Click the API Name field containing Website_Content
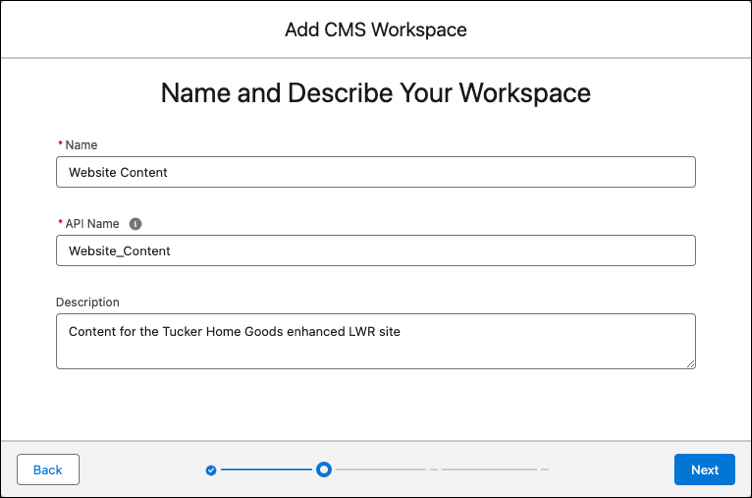 point(376,250)
